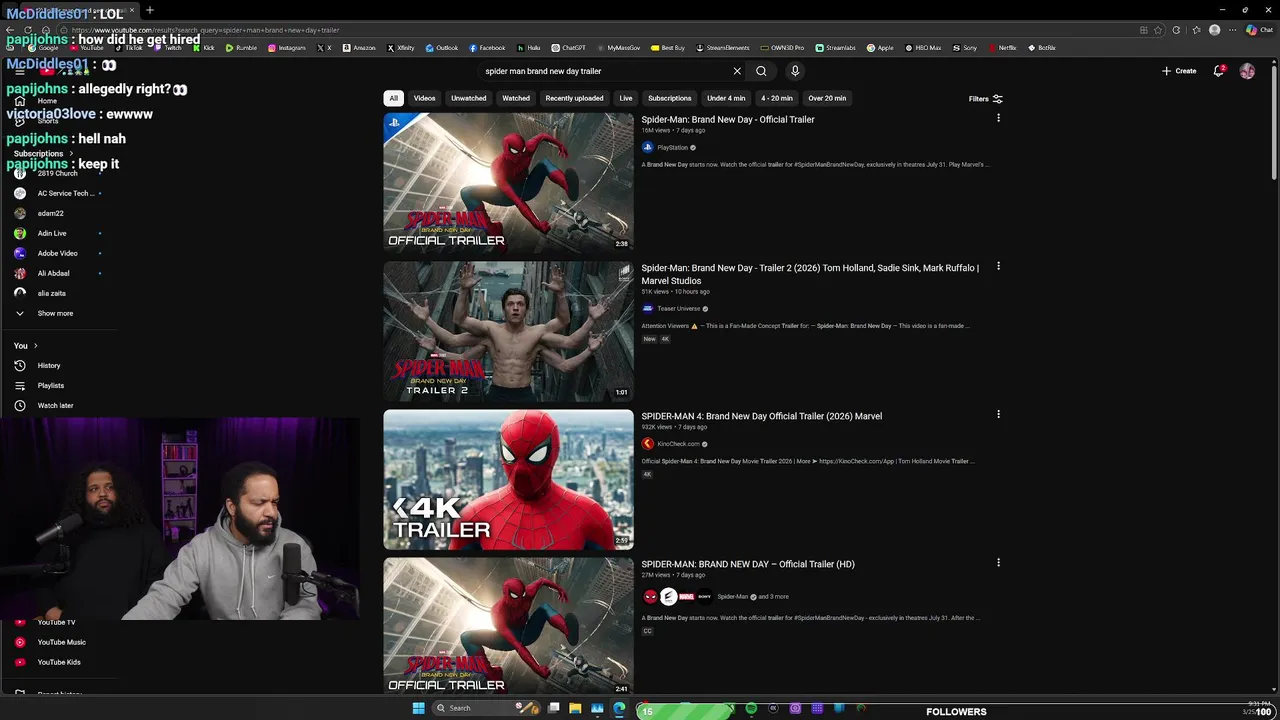Toggle the Live filter chip
1280x720 pixels.
(626, 98)
